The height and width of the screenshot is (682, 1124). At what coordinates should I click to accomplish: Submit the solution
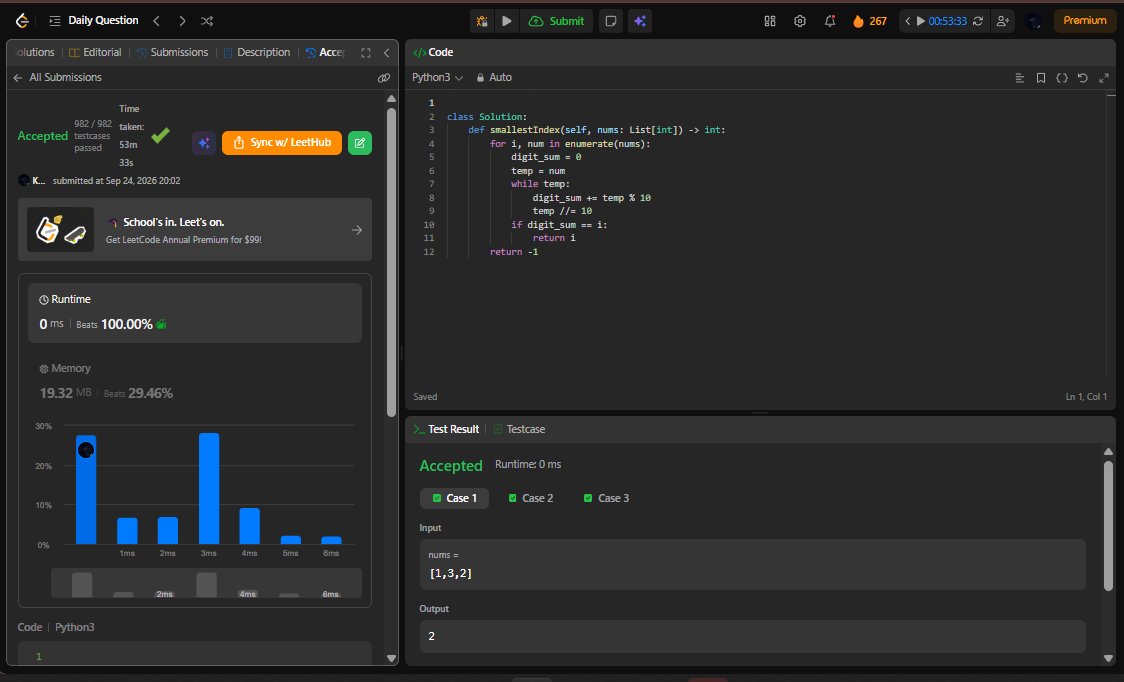pyautogui.click(x=556, y=21)
